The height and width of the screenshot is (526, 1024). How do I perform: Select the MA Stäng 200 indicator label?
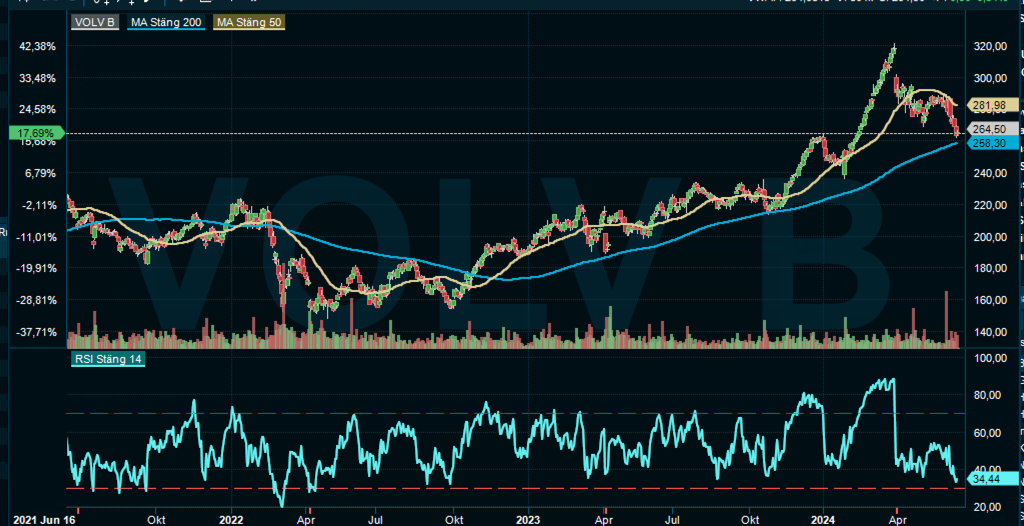(166, 21)
